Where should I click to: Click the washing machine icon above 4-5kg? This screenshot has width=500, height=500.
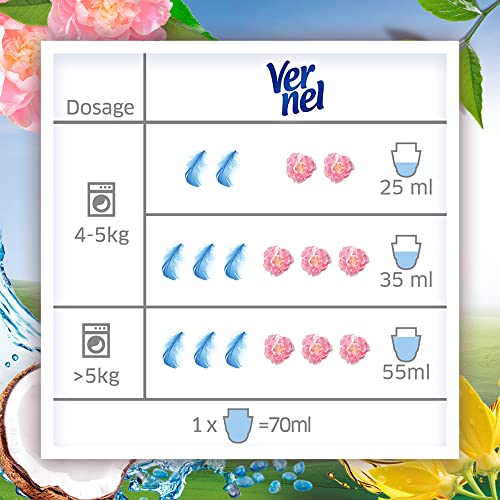click(101, 199)
